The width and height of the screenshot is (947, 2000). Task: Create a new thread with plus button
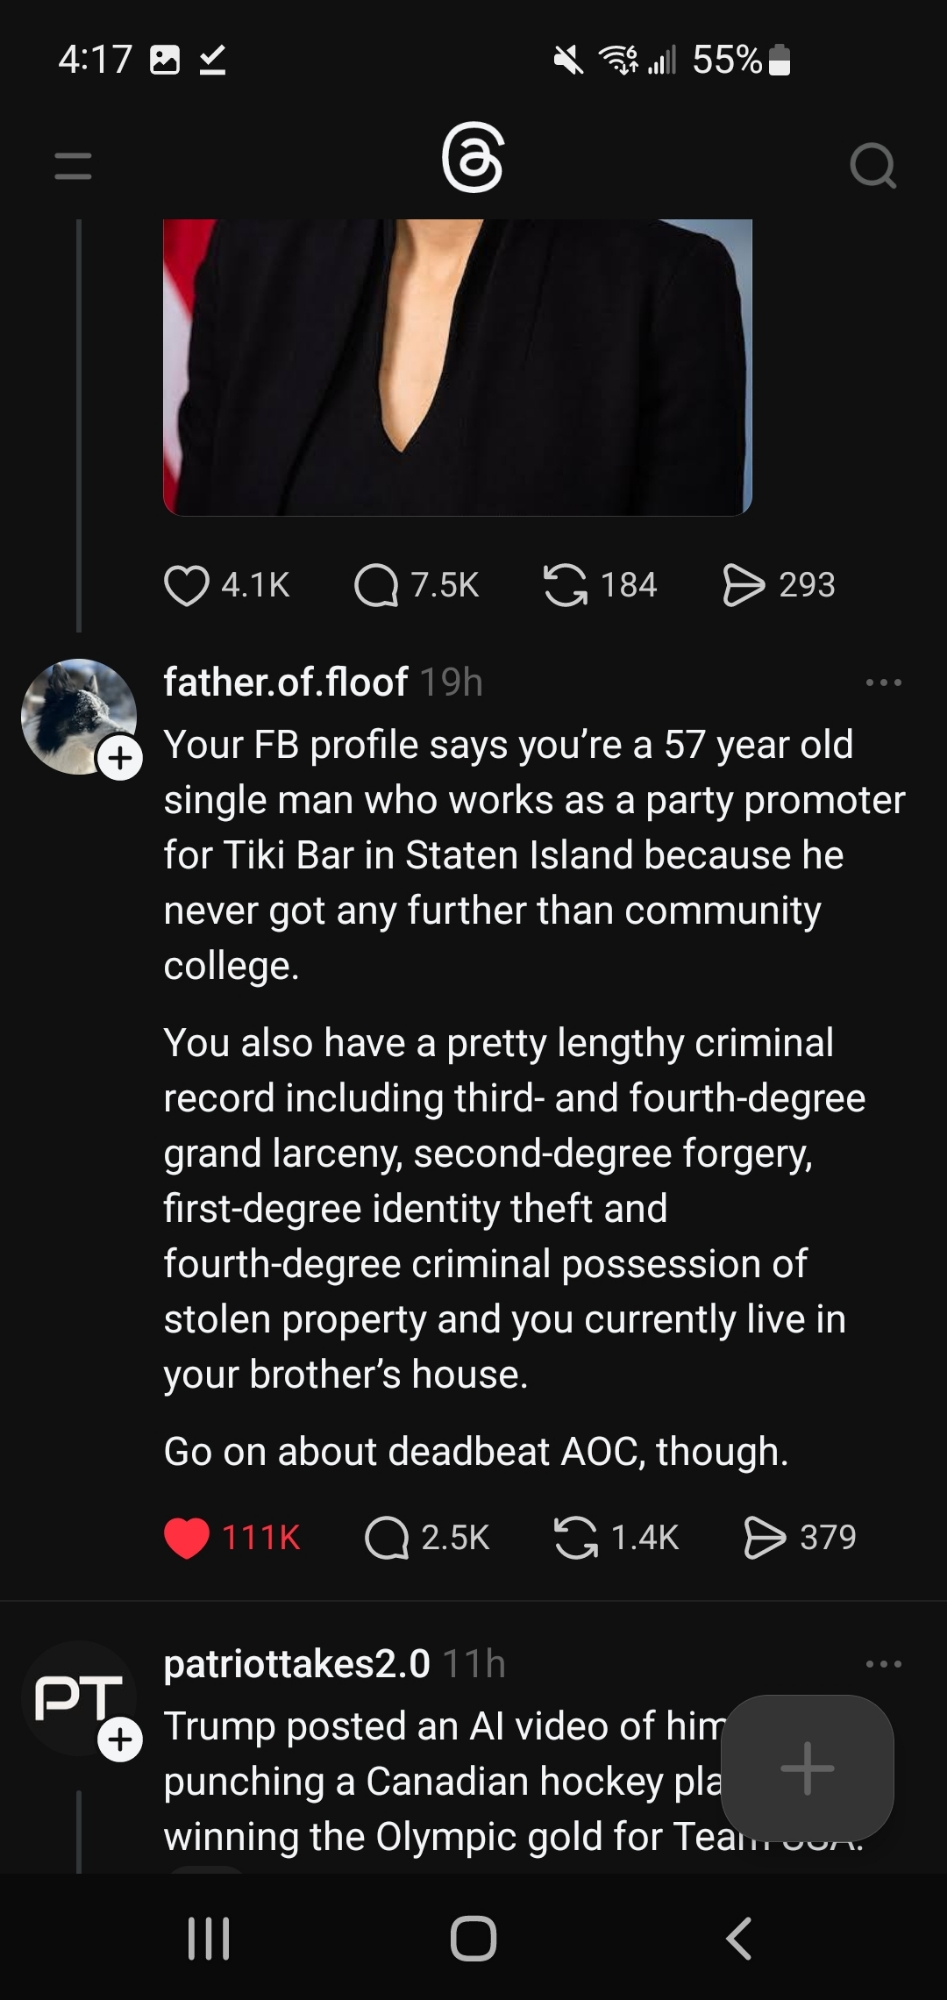[x=807, y=1768]
